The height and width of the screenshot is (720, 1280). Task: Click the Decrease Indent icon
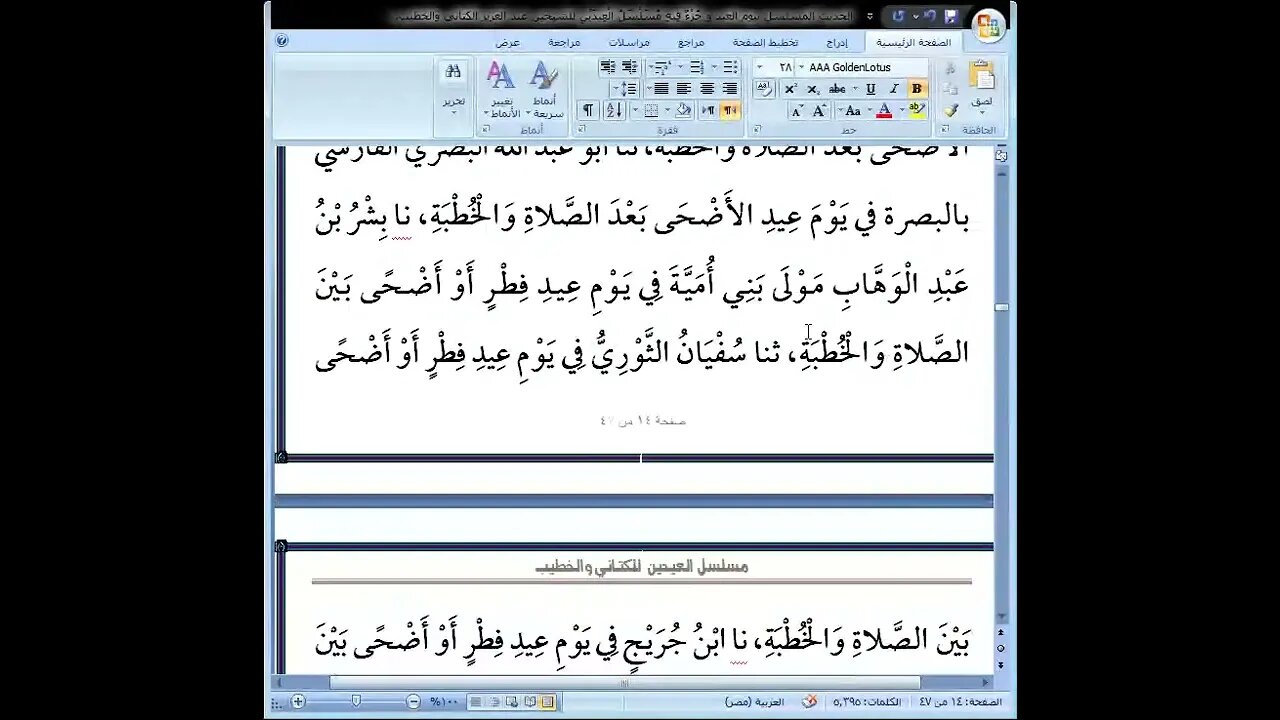tap(630, 67)
